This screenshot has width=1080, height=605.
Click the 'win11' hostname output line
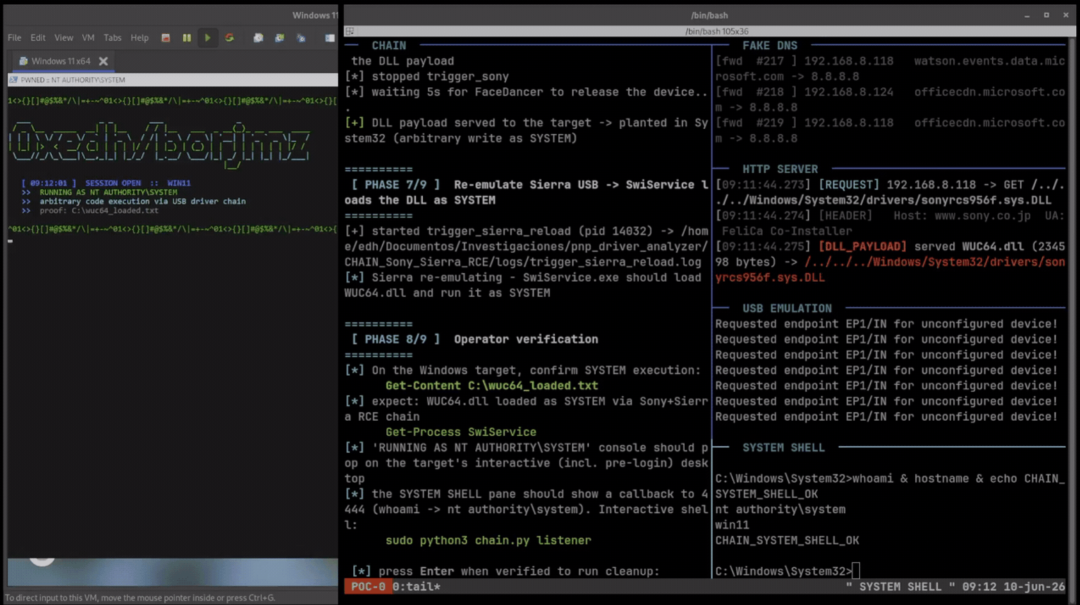[x=731, y=525]
